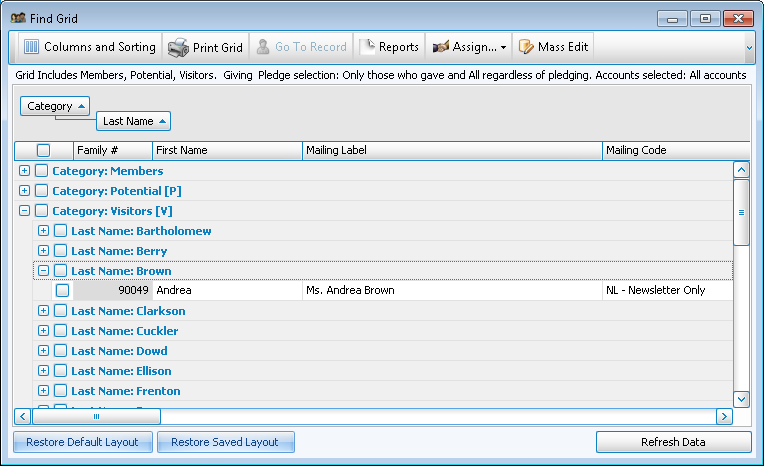This screenshot has height=466, width=764.
Task: Click the Last Name grouping chip
Action: (x=133, y=121)
